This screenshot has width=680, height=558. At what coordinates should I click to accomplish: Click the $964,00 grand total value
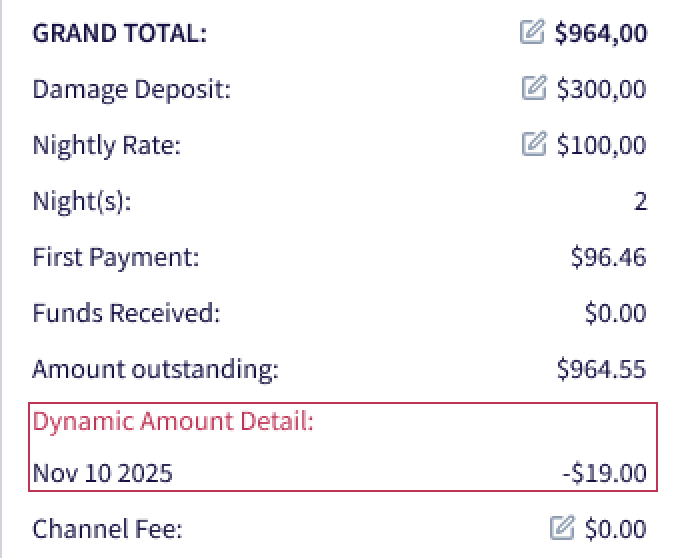(600, 33)
